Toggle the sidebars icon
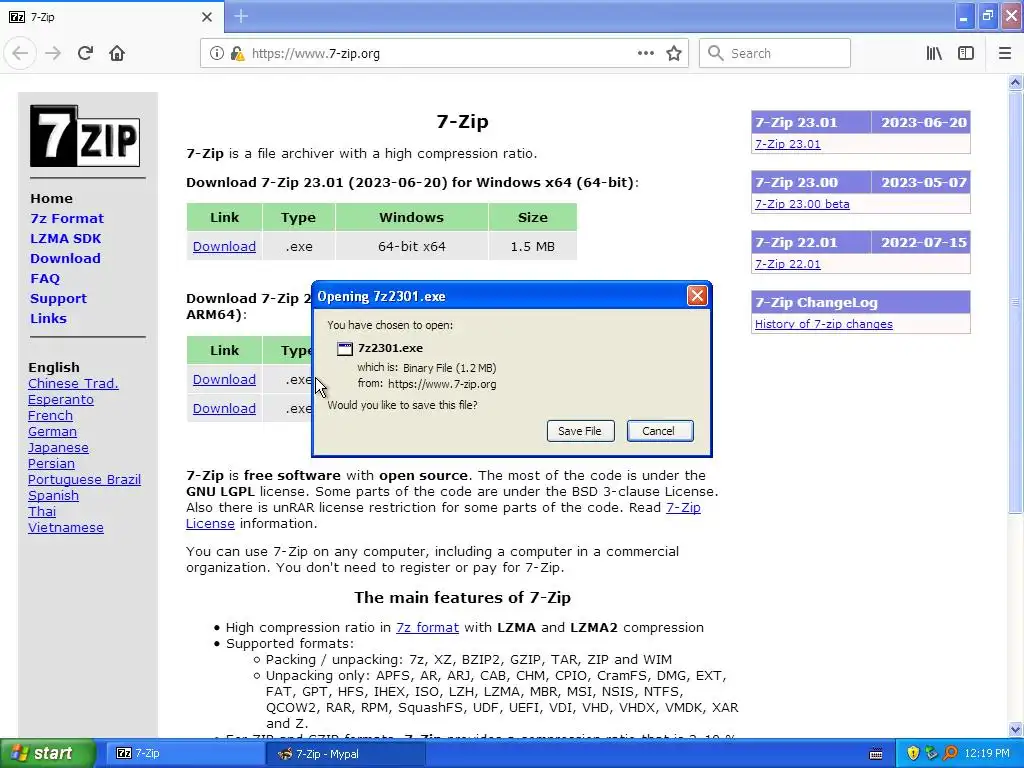Screen dimensions: 1024x768 (x=966, y=54)
